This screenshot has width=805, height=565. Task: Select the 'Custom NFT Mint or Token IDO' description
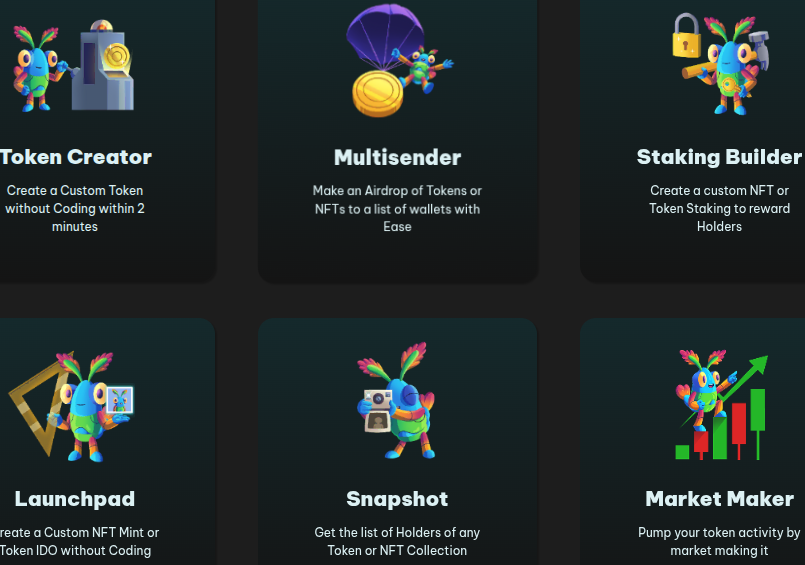click(77, 541)
